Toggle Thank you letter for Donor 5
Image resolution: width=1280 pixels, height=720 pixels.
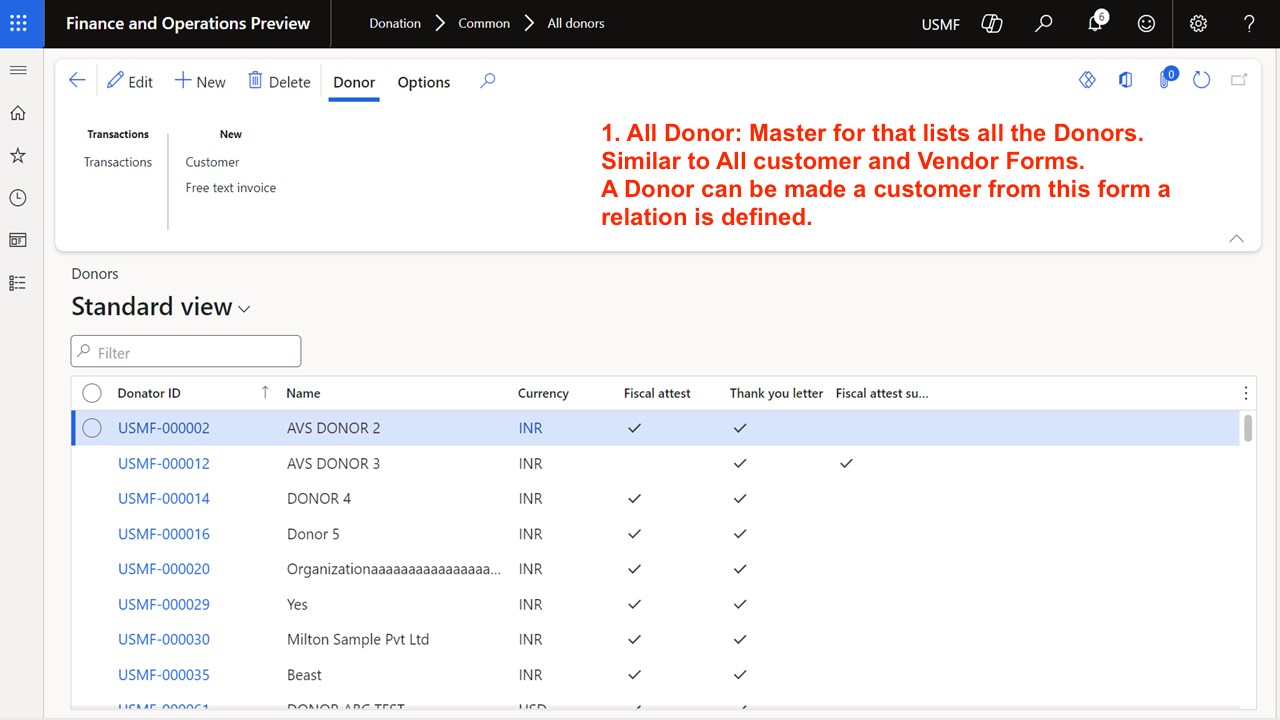(740, 534)
